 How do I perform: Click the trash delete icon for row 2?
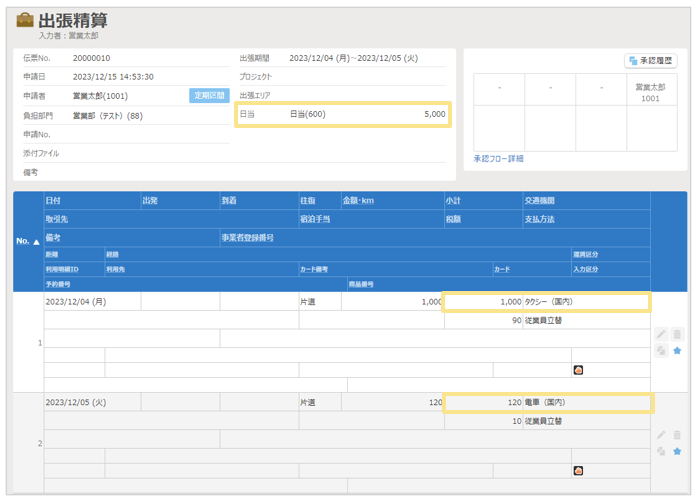677,435
